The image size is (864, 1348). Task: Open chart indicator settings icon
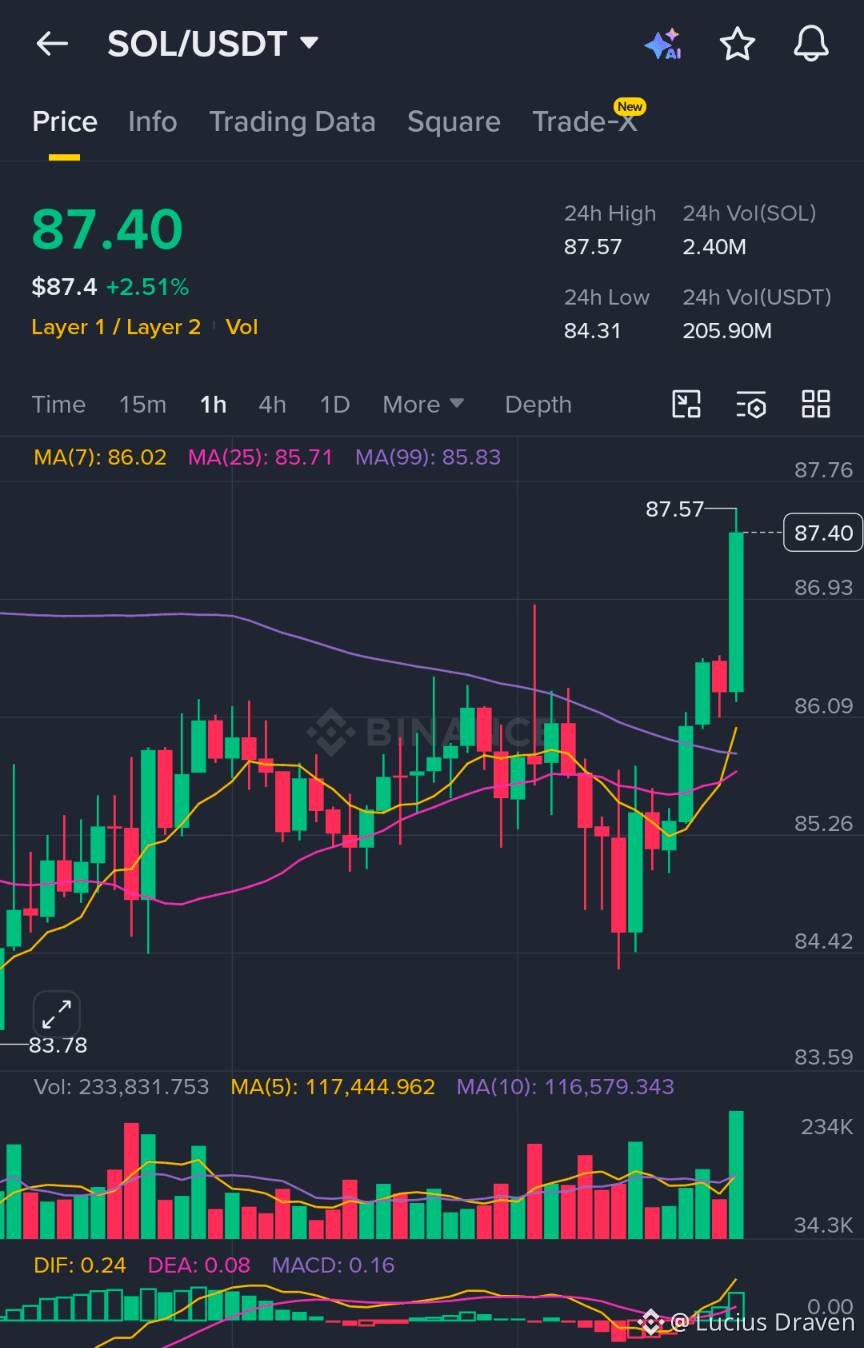pos(751,404)
